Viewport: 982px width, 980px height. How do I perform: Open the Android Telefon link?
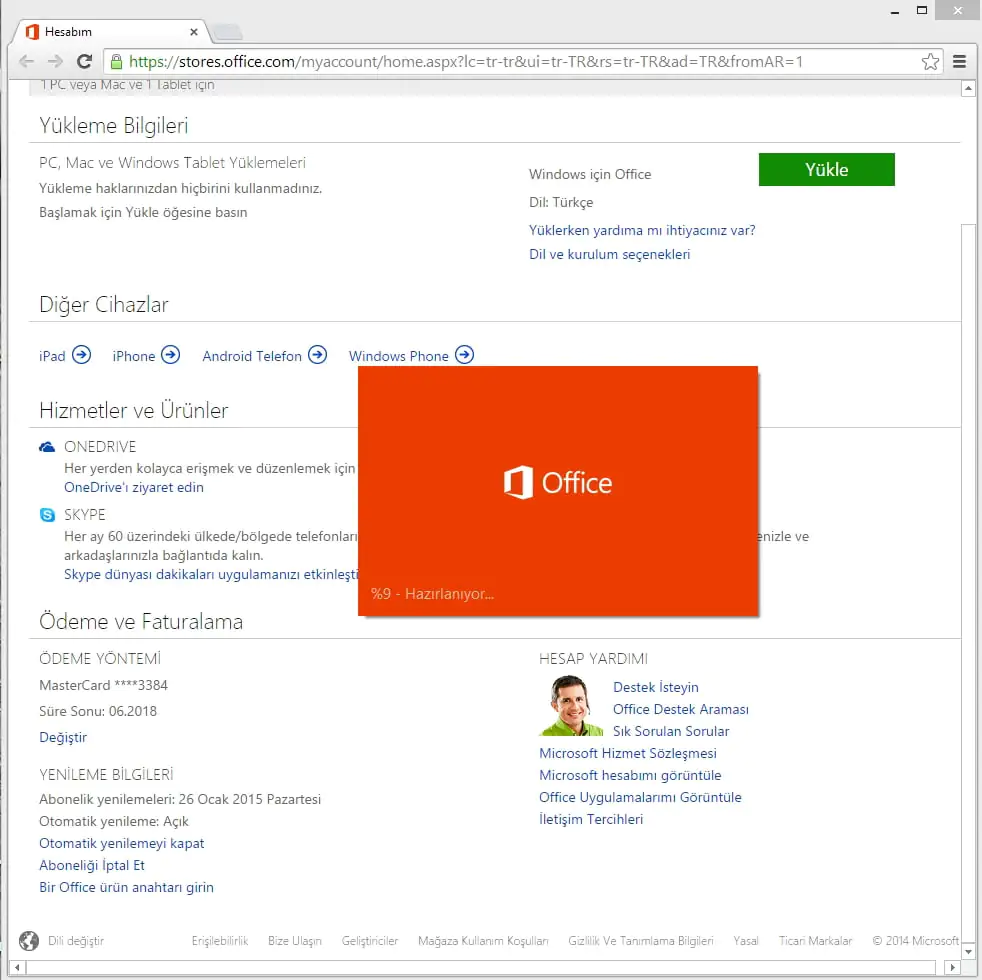click(252, 356)
